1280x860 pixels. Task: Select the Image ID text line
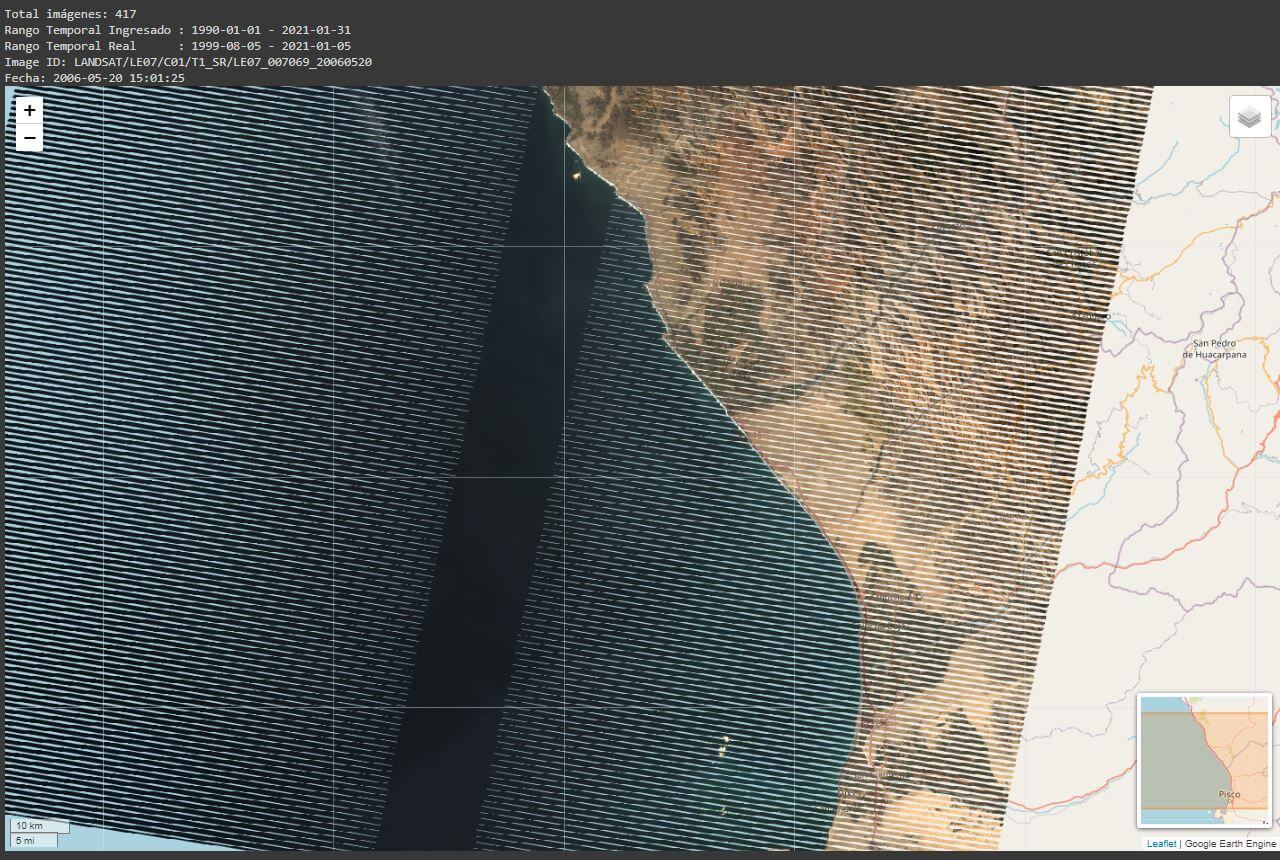tap(188, 62)
